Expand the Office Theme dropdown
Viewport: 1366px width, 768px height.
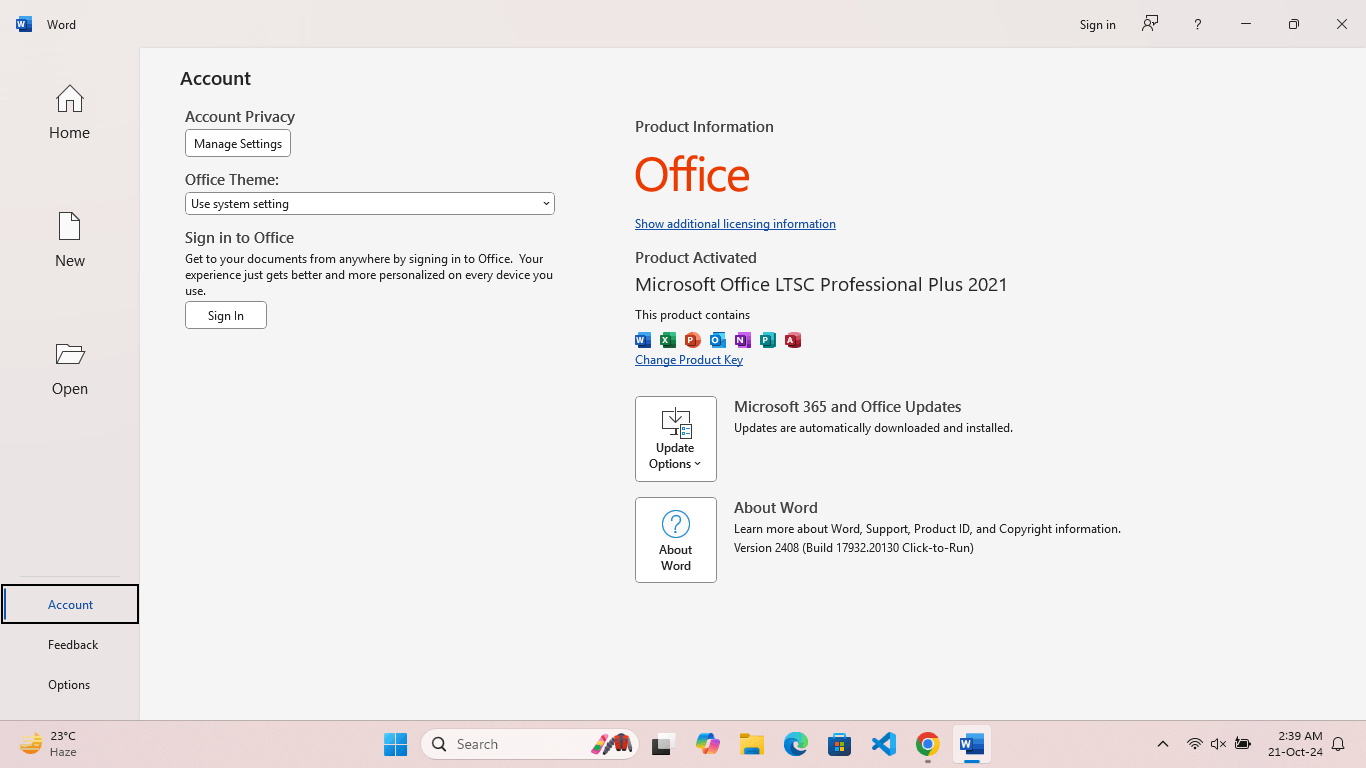pyautogui.click(x=370, y=203)
